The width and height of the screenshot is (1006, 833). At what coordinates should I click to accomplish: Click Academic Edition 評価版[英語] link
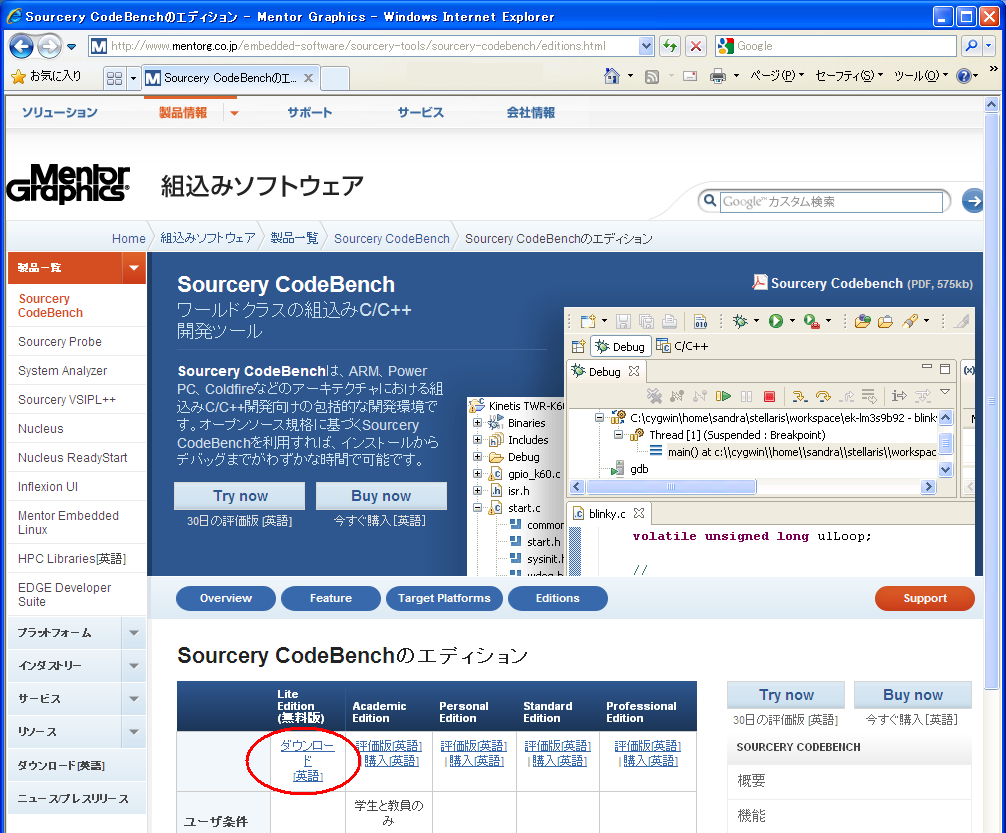point(389,746)
